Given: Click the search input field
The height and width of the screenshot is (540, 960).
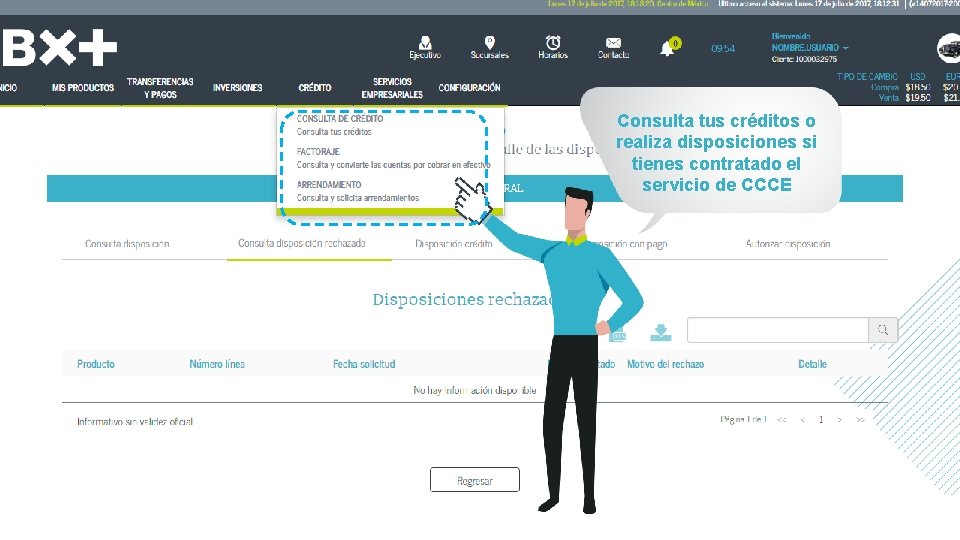Looking at the screenshot, I should (x=778, y=330).
